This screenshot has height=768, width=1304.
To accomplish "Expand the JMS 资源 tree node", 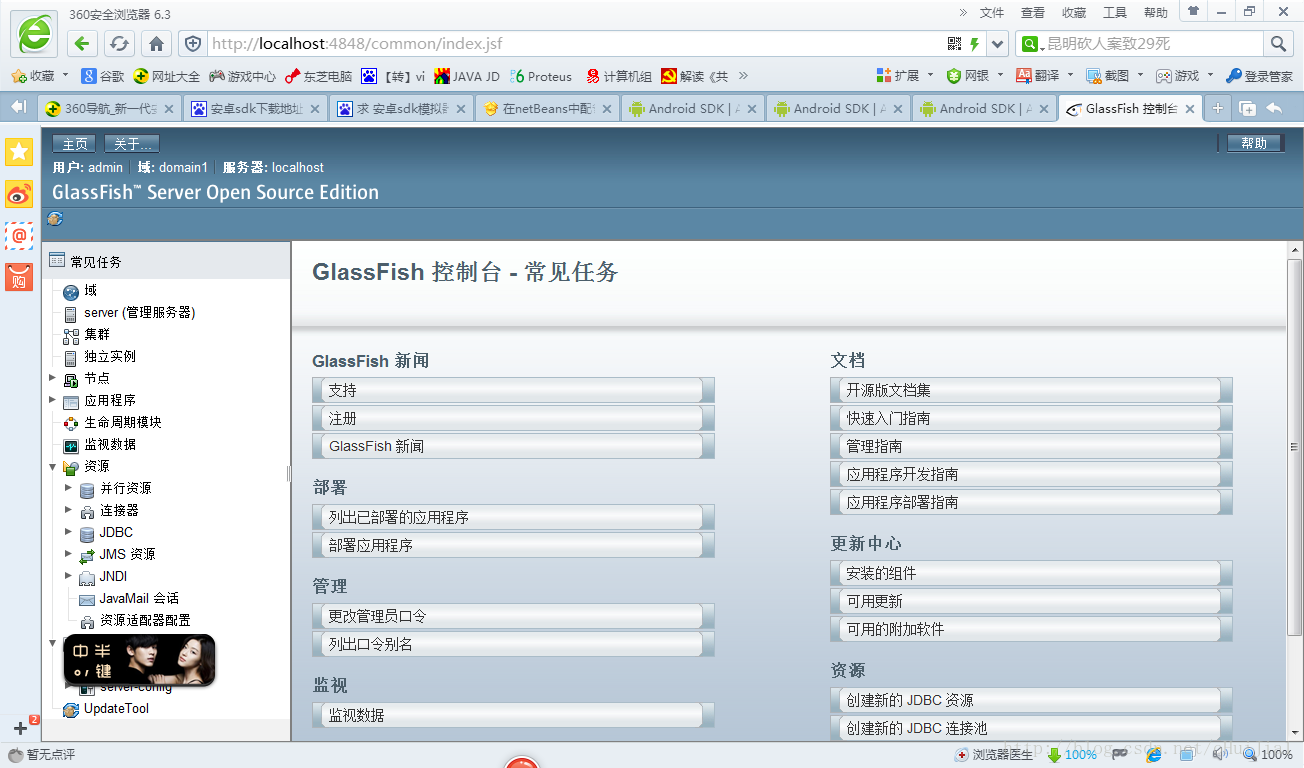I will click(x=69, y=554).
